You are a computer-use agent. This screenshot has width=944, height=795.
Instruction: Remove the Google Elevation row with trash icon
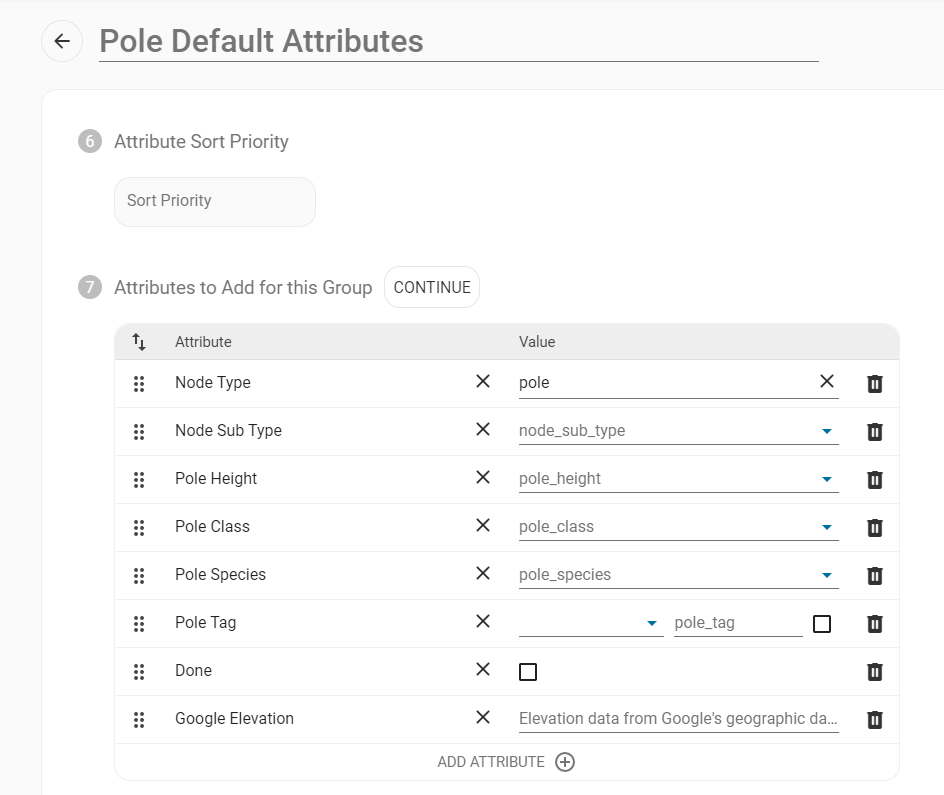875,719
